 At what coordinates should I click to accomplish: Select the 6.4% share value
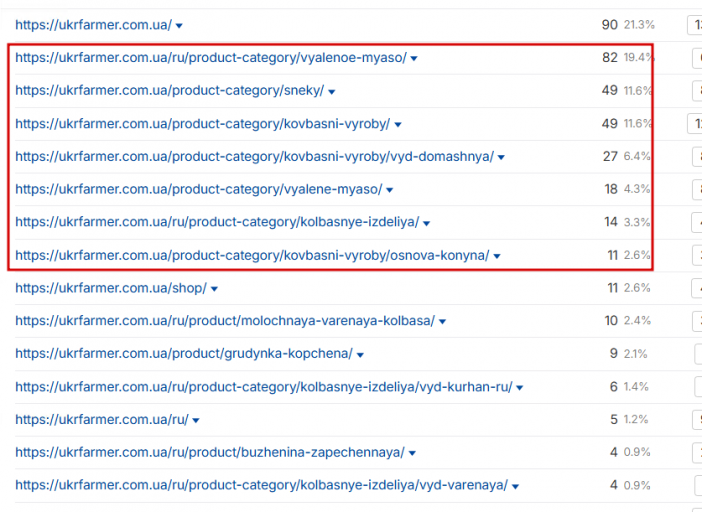pyautogui.click(x=637, y=157)
